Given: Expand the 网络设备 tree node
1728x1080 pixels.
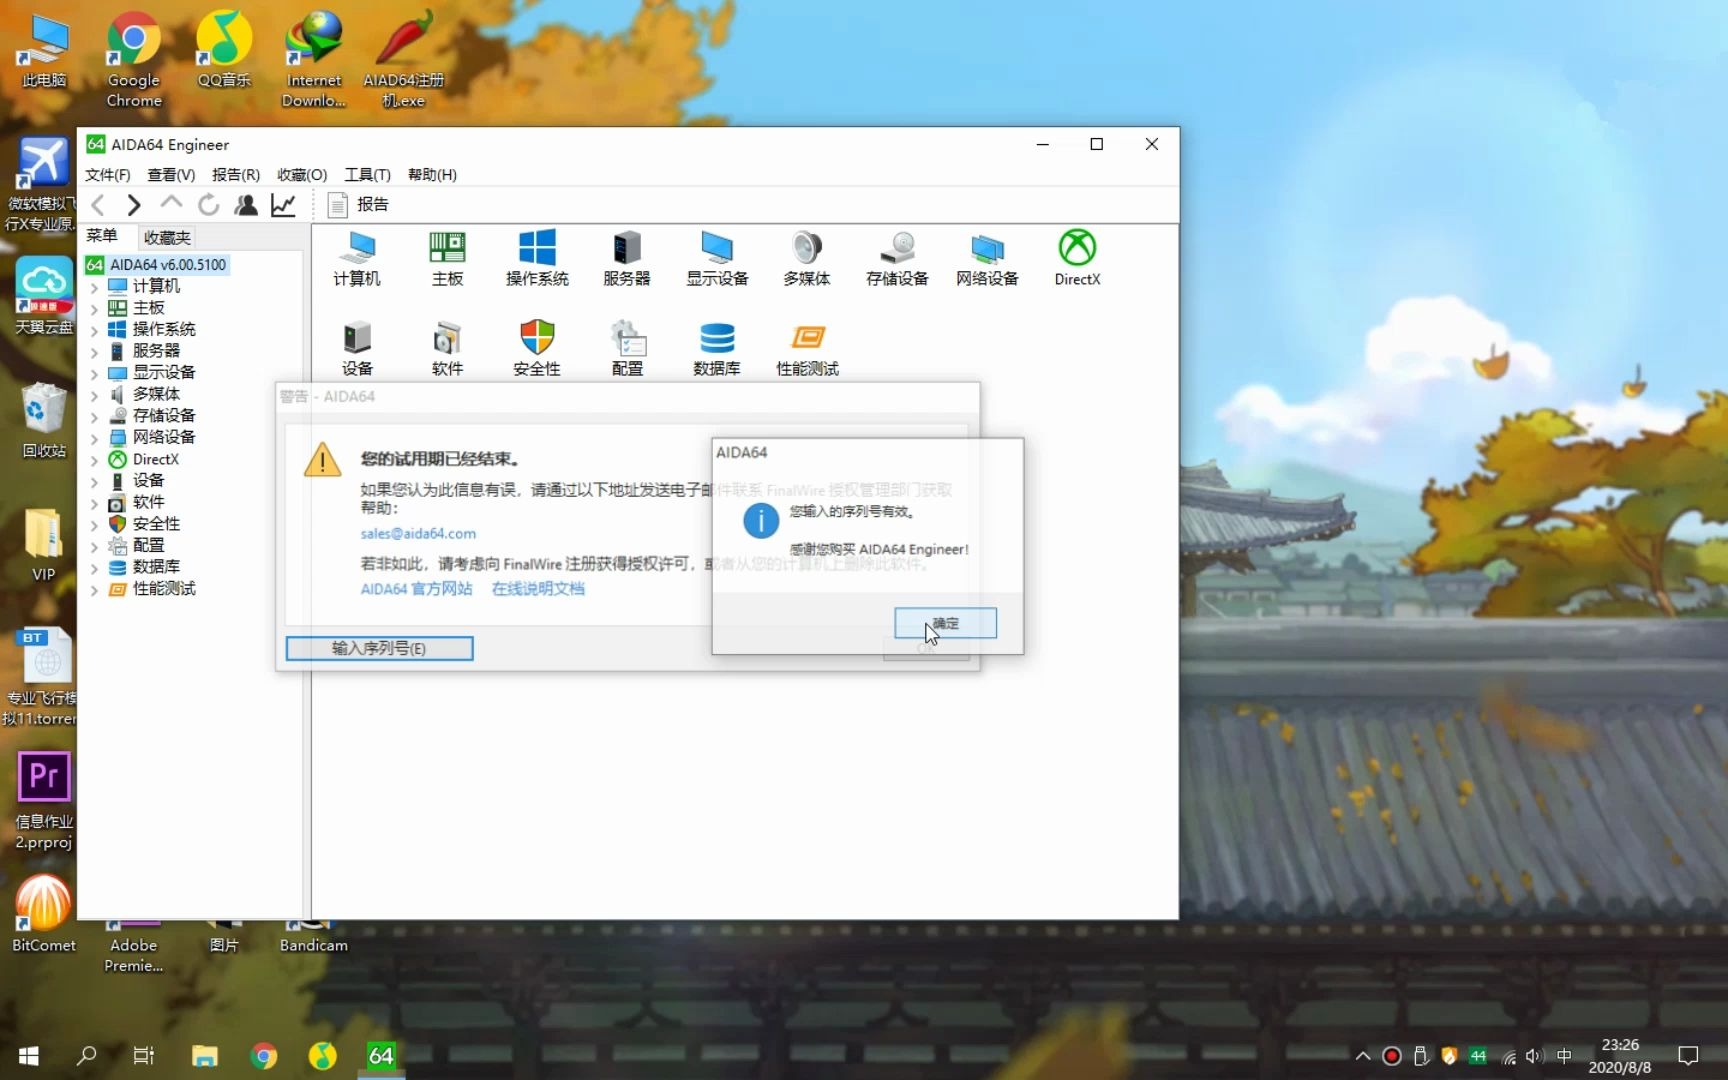Looking at the screenshot, I should (95, 438).
